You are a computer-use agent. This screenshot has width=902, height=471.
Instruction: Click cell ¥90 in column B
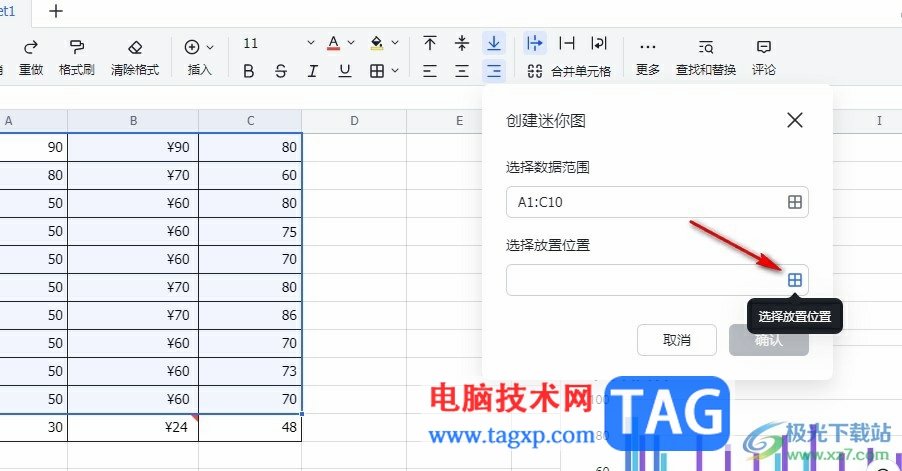pyautogui.click(x=133, y=147)
